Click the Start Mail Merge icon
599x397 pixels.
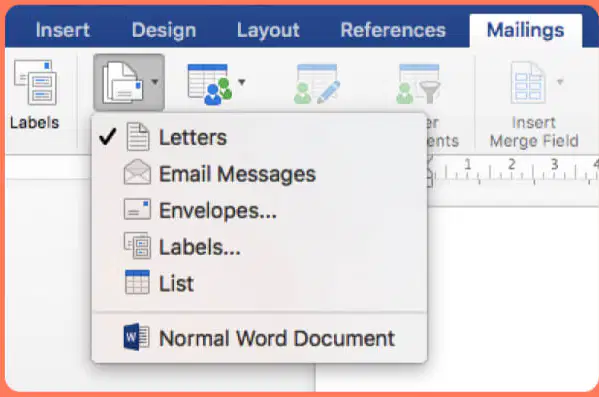(122, 82)
